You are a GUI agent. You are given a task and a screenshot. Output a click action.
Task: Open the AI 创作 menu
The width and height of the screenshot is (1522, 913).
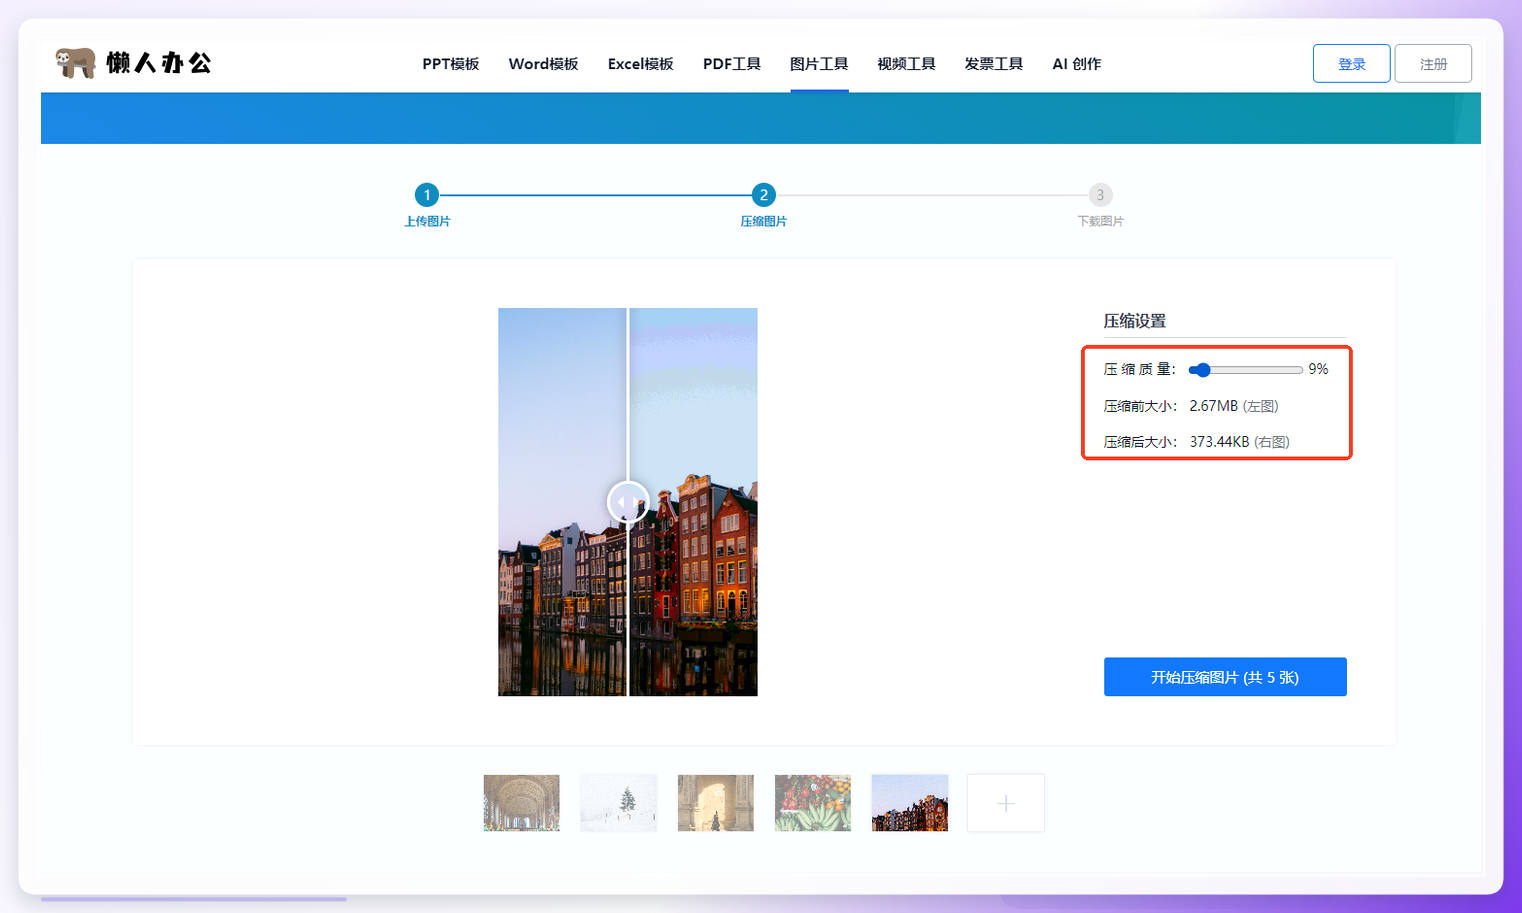coord(1076,64)
